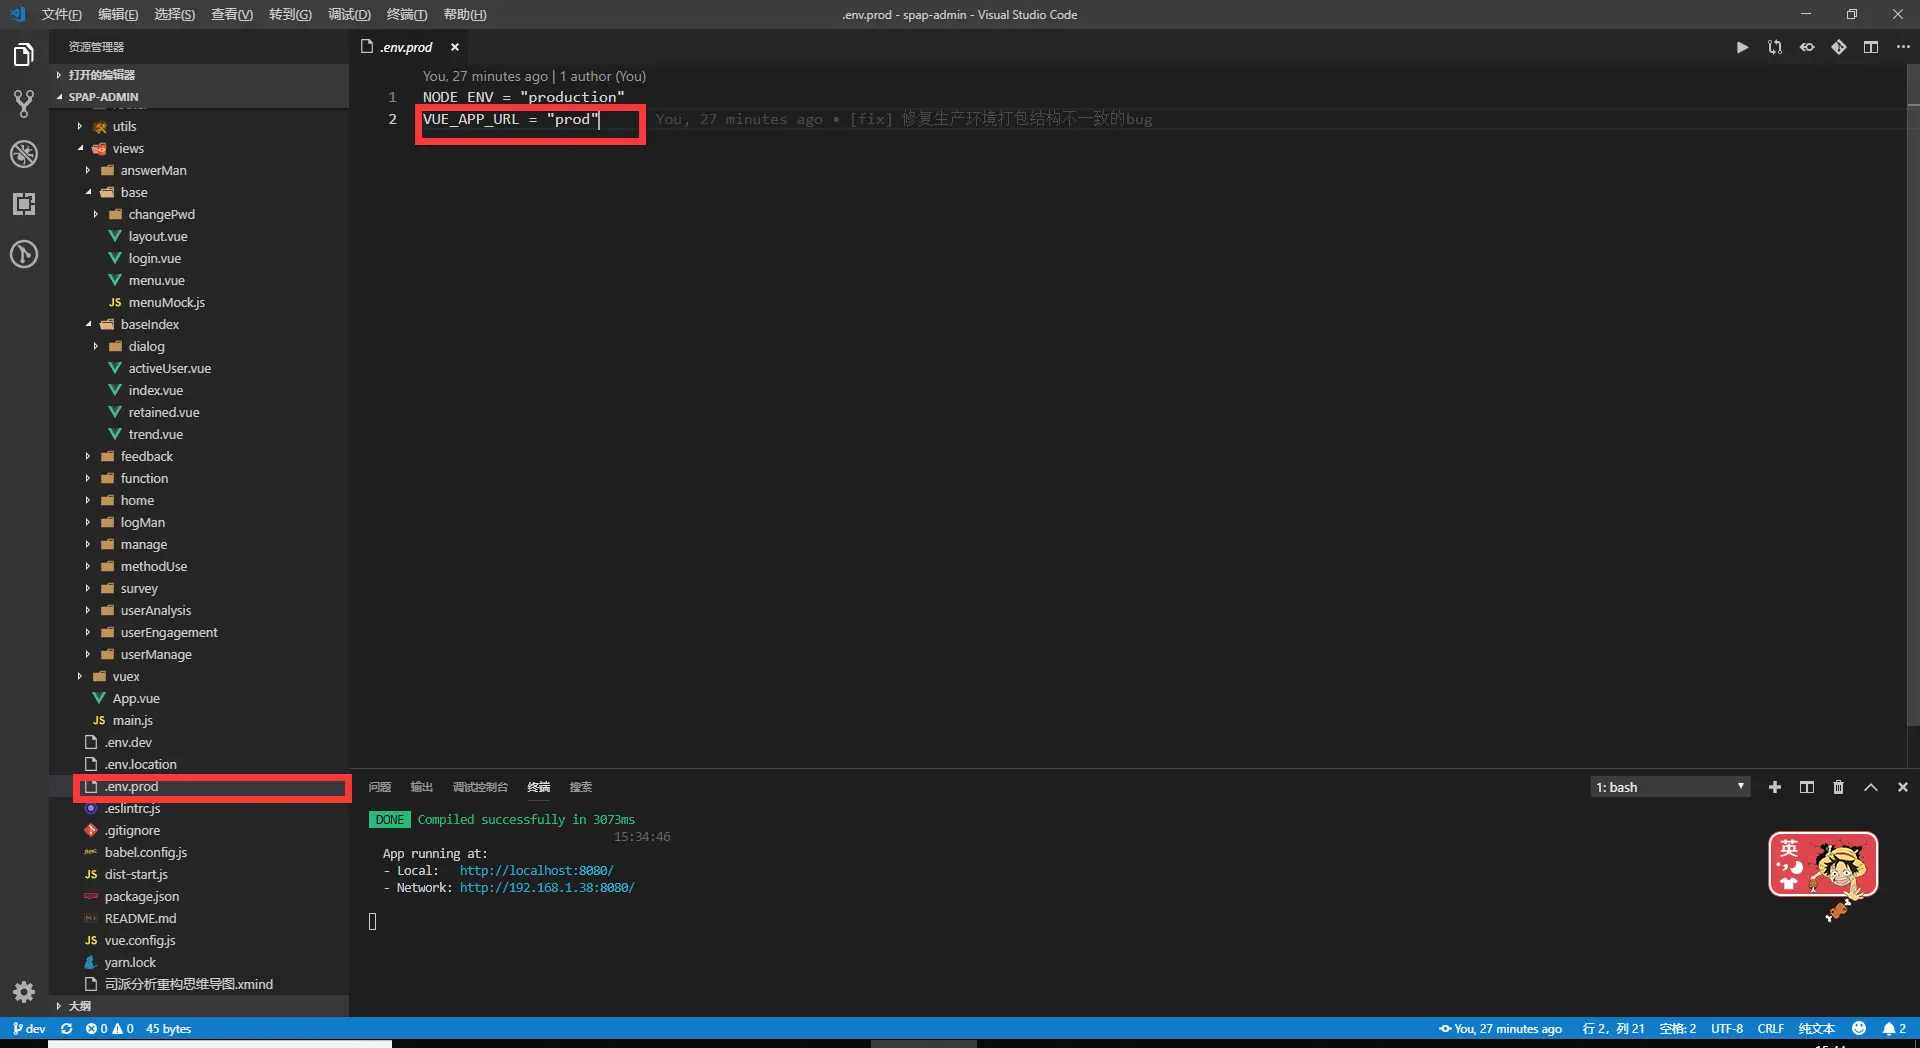
Task: Open the Extensions view
Action: (24, 204)
